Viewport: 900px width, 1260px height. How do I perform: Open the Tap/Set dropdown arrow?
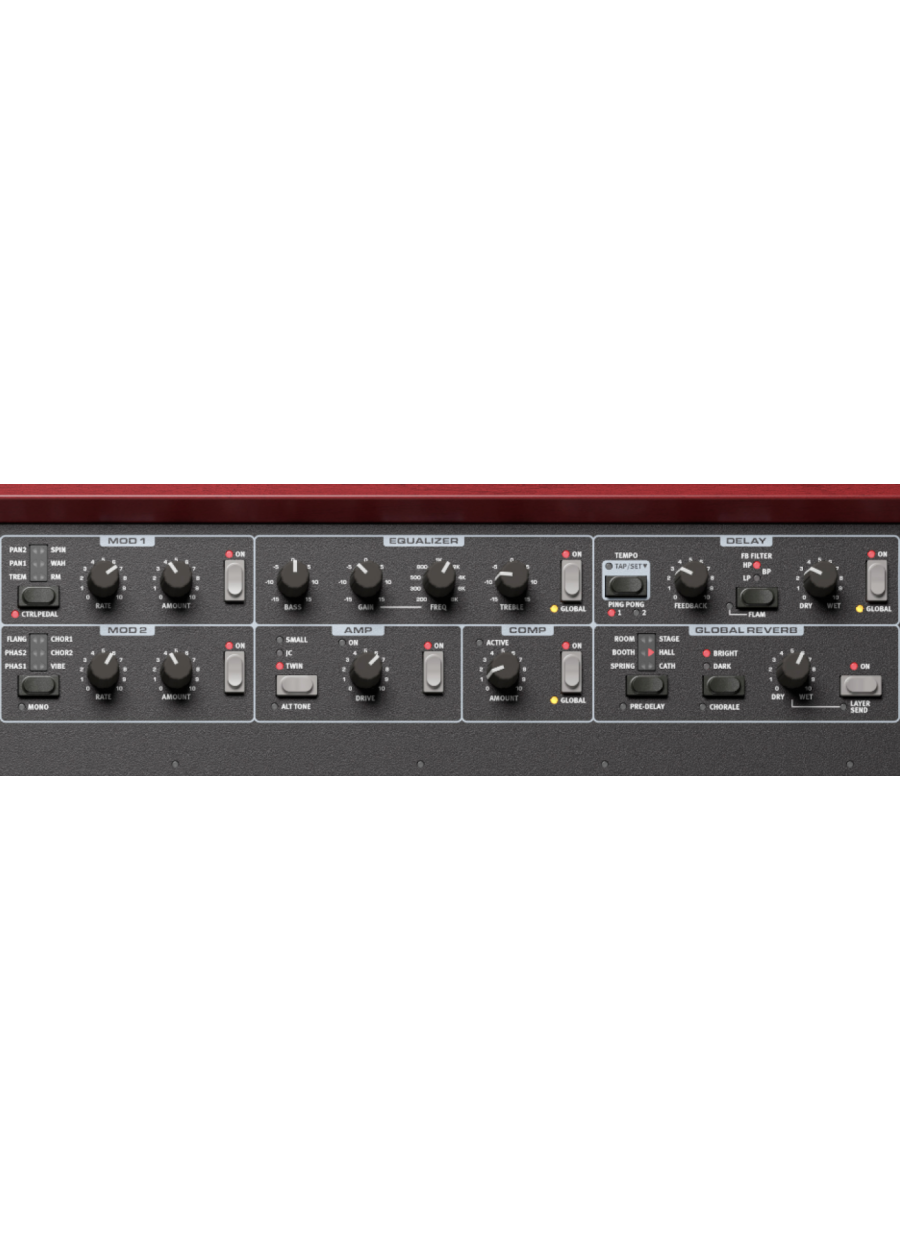646,566
